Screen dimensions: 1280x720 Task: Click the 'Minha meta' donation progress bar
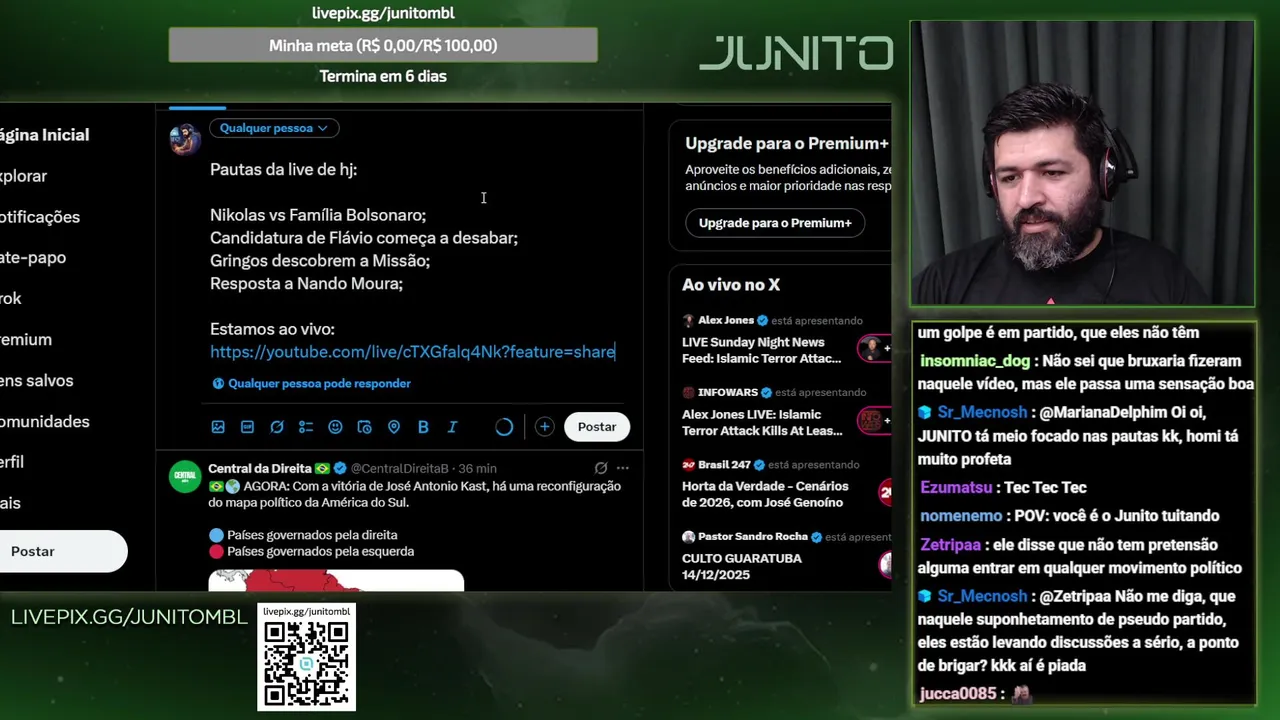383,45
